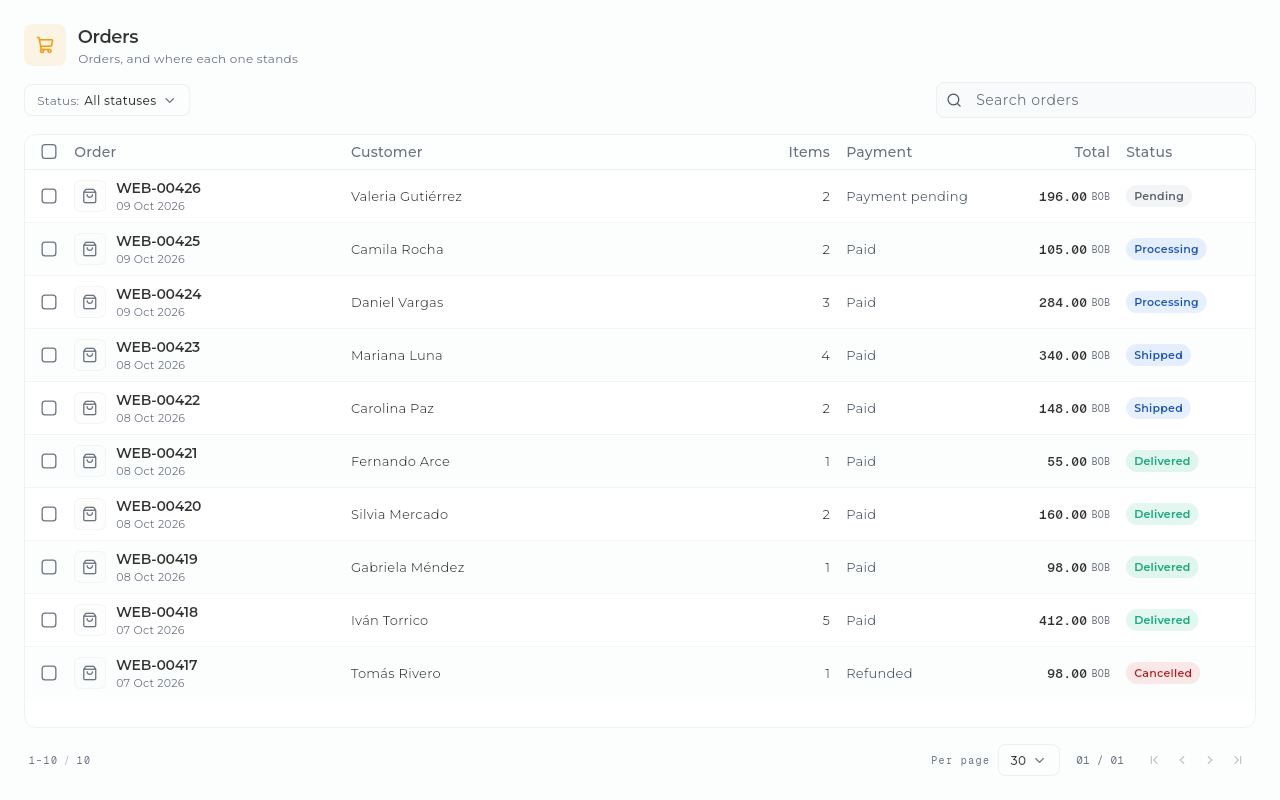1280x800 pixels.
Task: Click customer Silvia Mercado
Action: (x=399, y=514)
